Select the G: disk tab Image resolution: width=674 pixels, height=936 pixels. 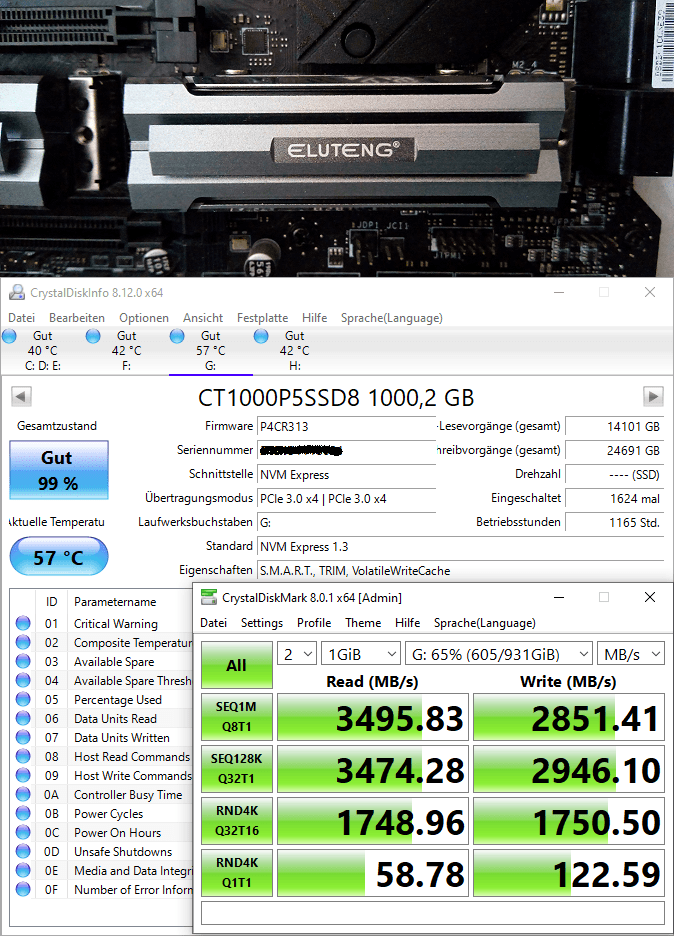coord(211,350)
